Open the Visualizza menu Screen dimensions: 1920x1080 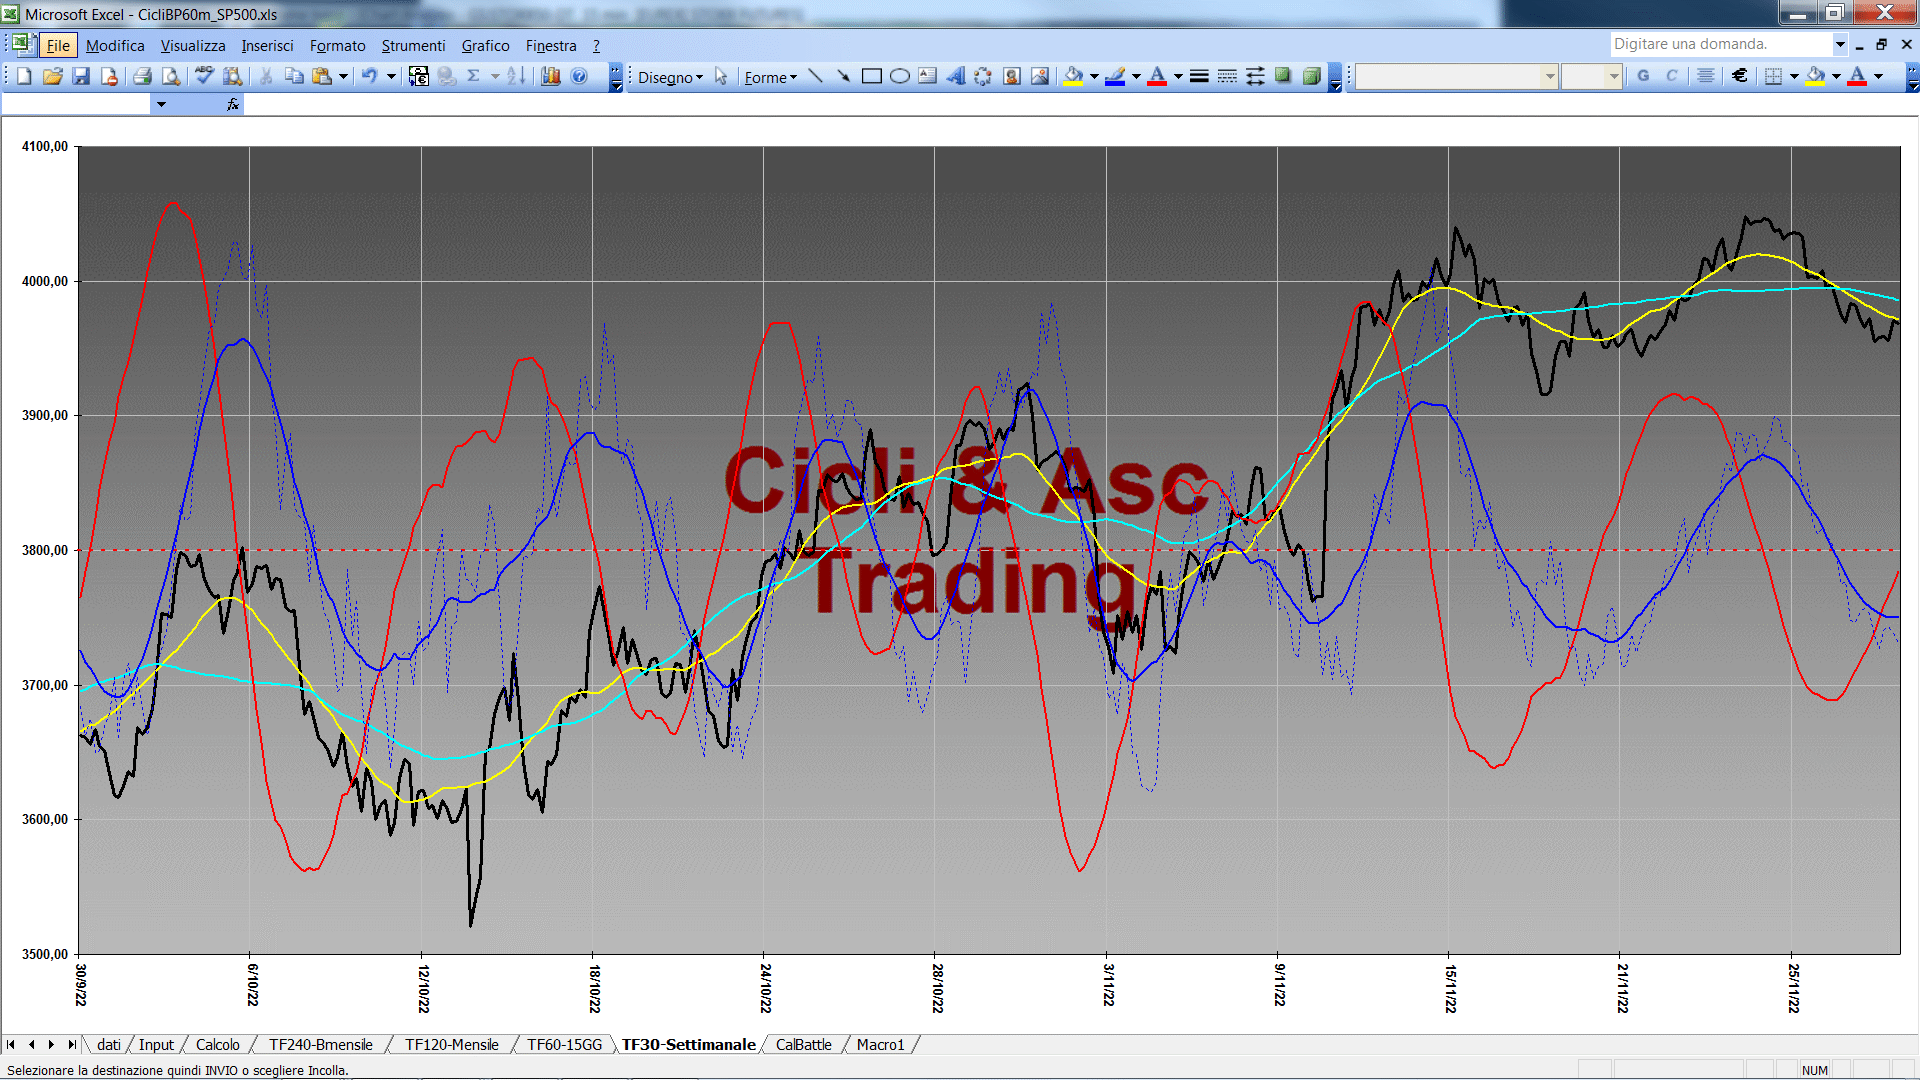pyautogui.click(x=193, y=45)
